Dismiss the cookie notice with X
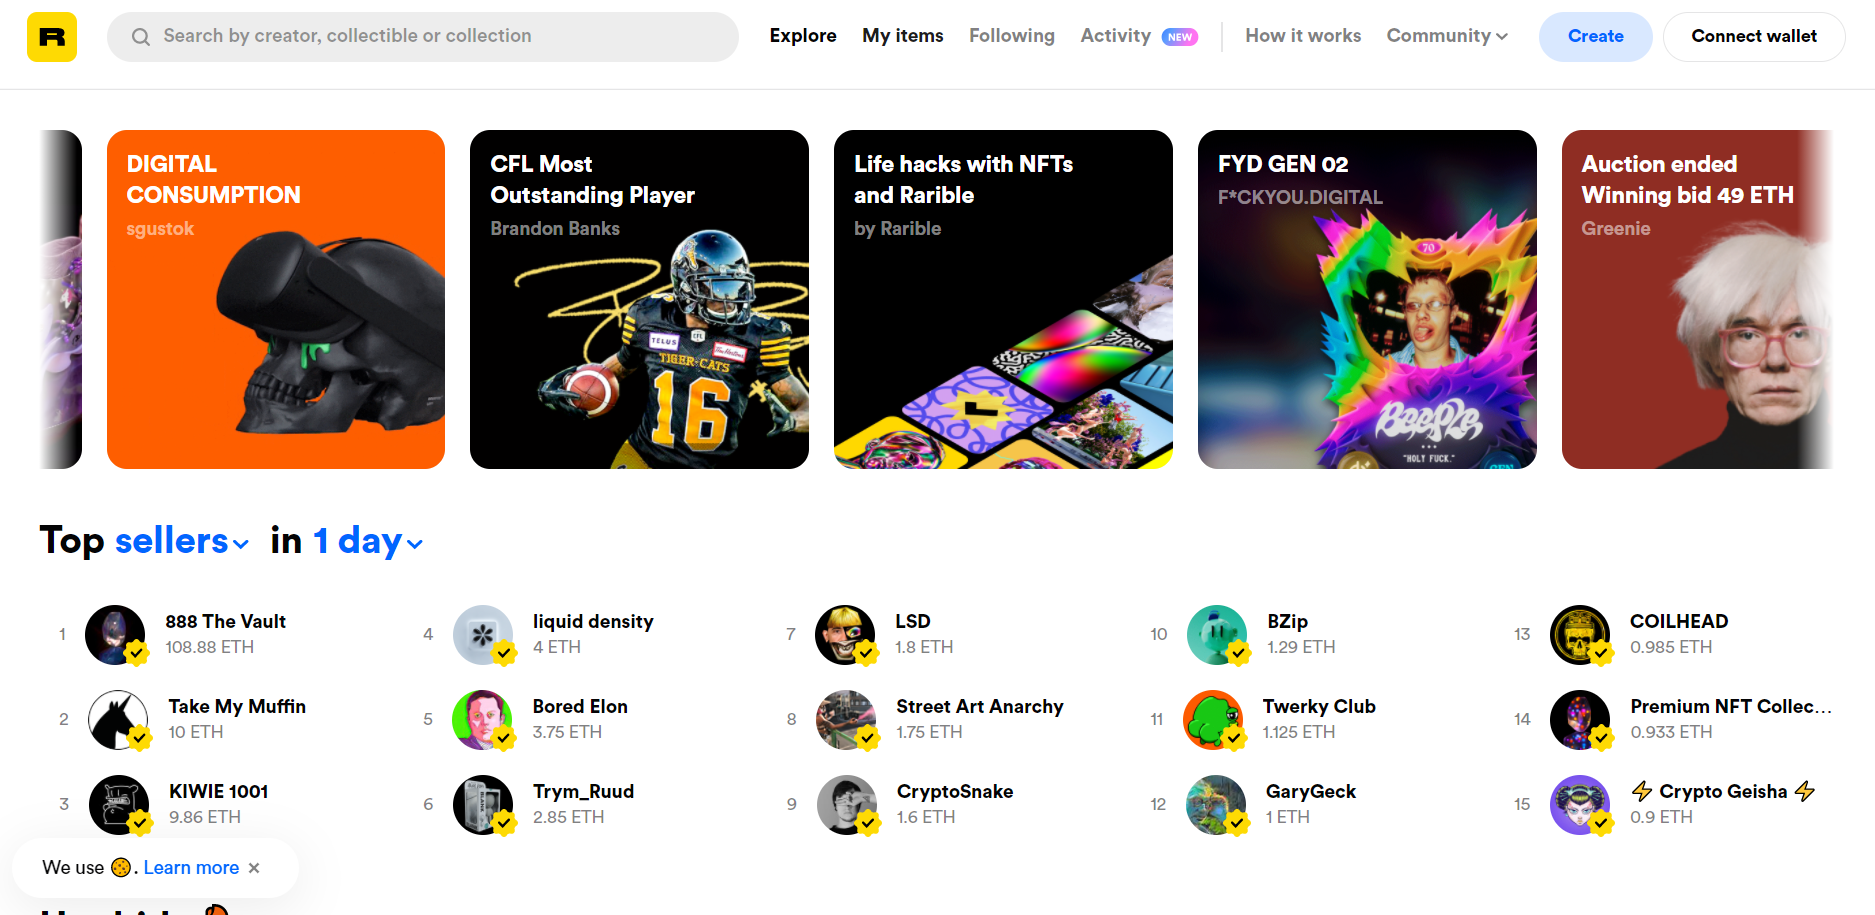The height and width of the screenshot is (915, 1875). click(x=254, y=868)
